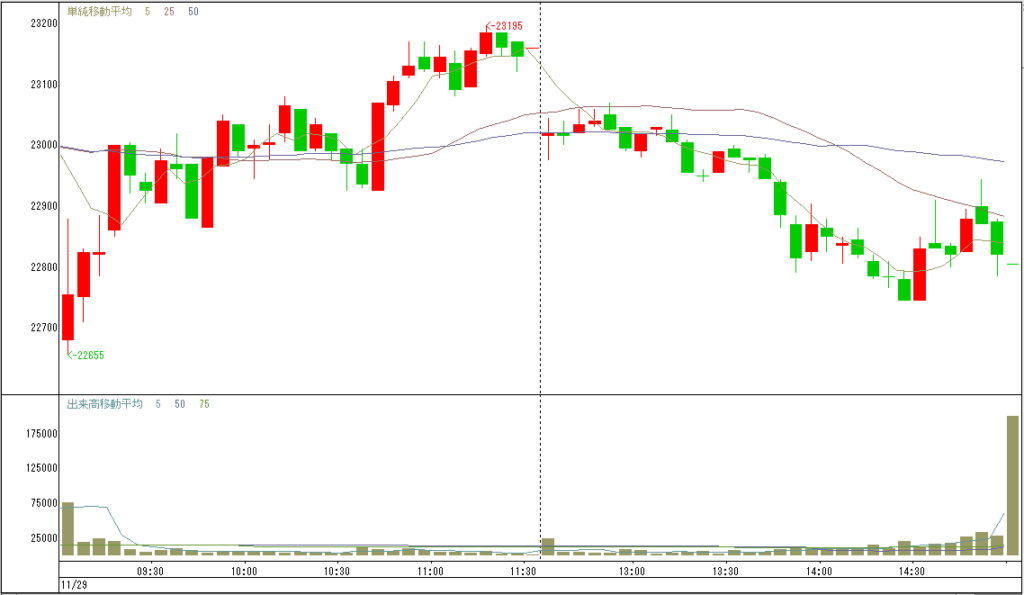This screenshot has width=1024, height=595.
Task: Click the 10:00 time axis label
Action: [x=244, y=571]
